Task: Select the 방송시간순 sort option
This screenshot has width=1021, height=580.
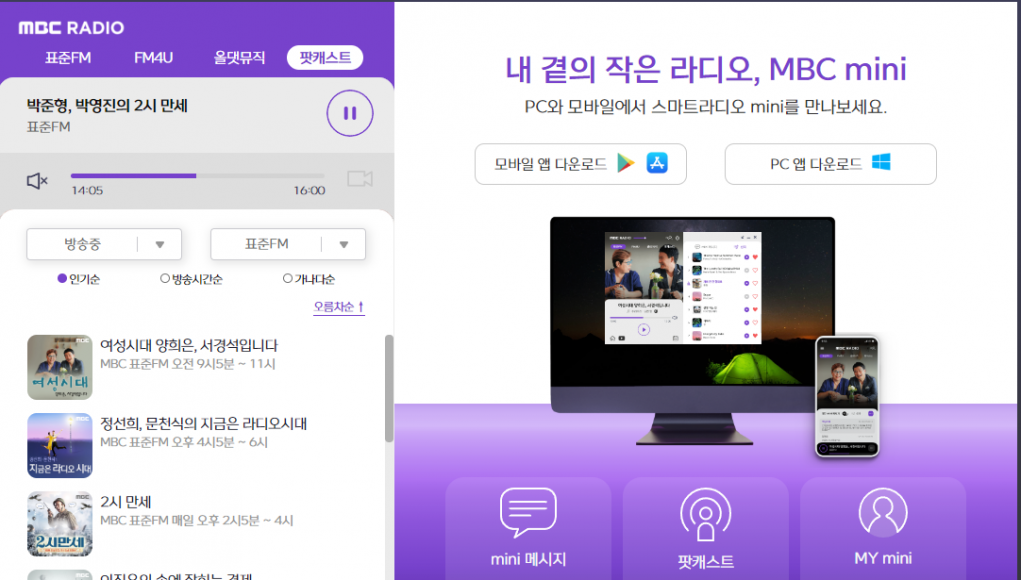Action: [191, 279]
